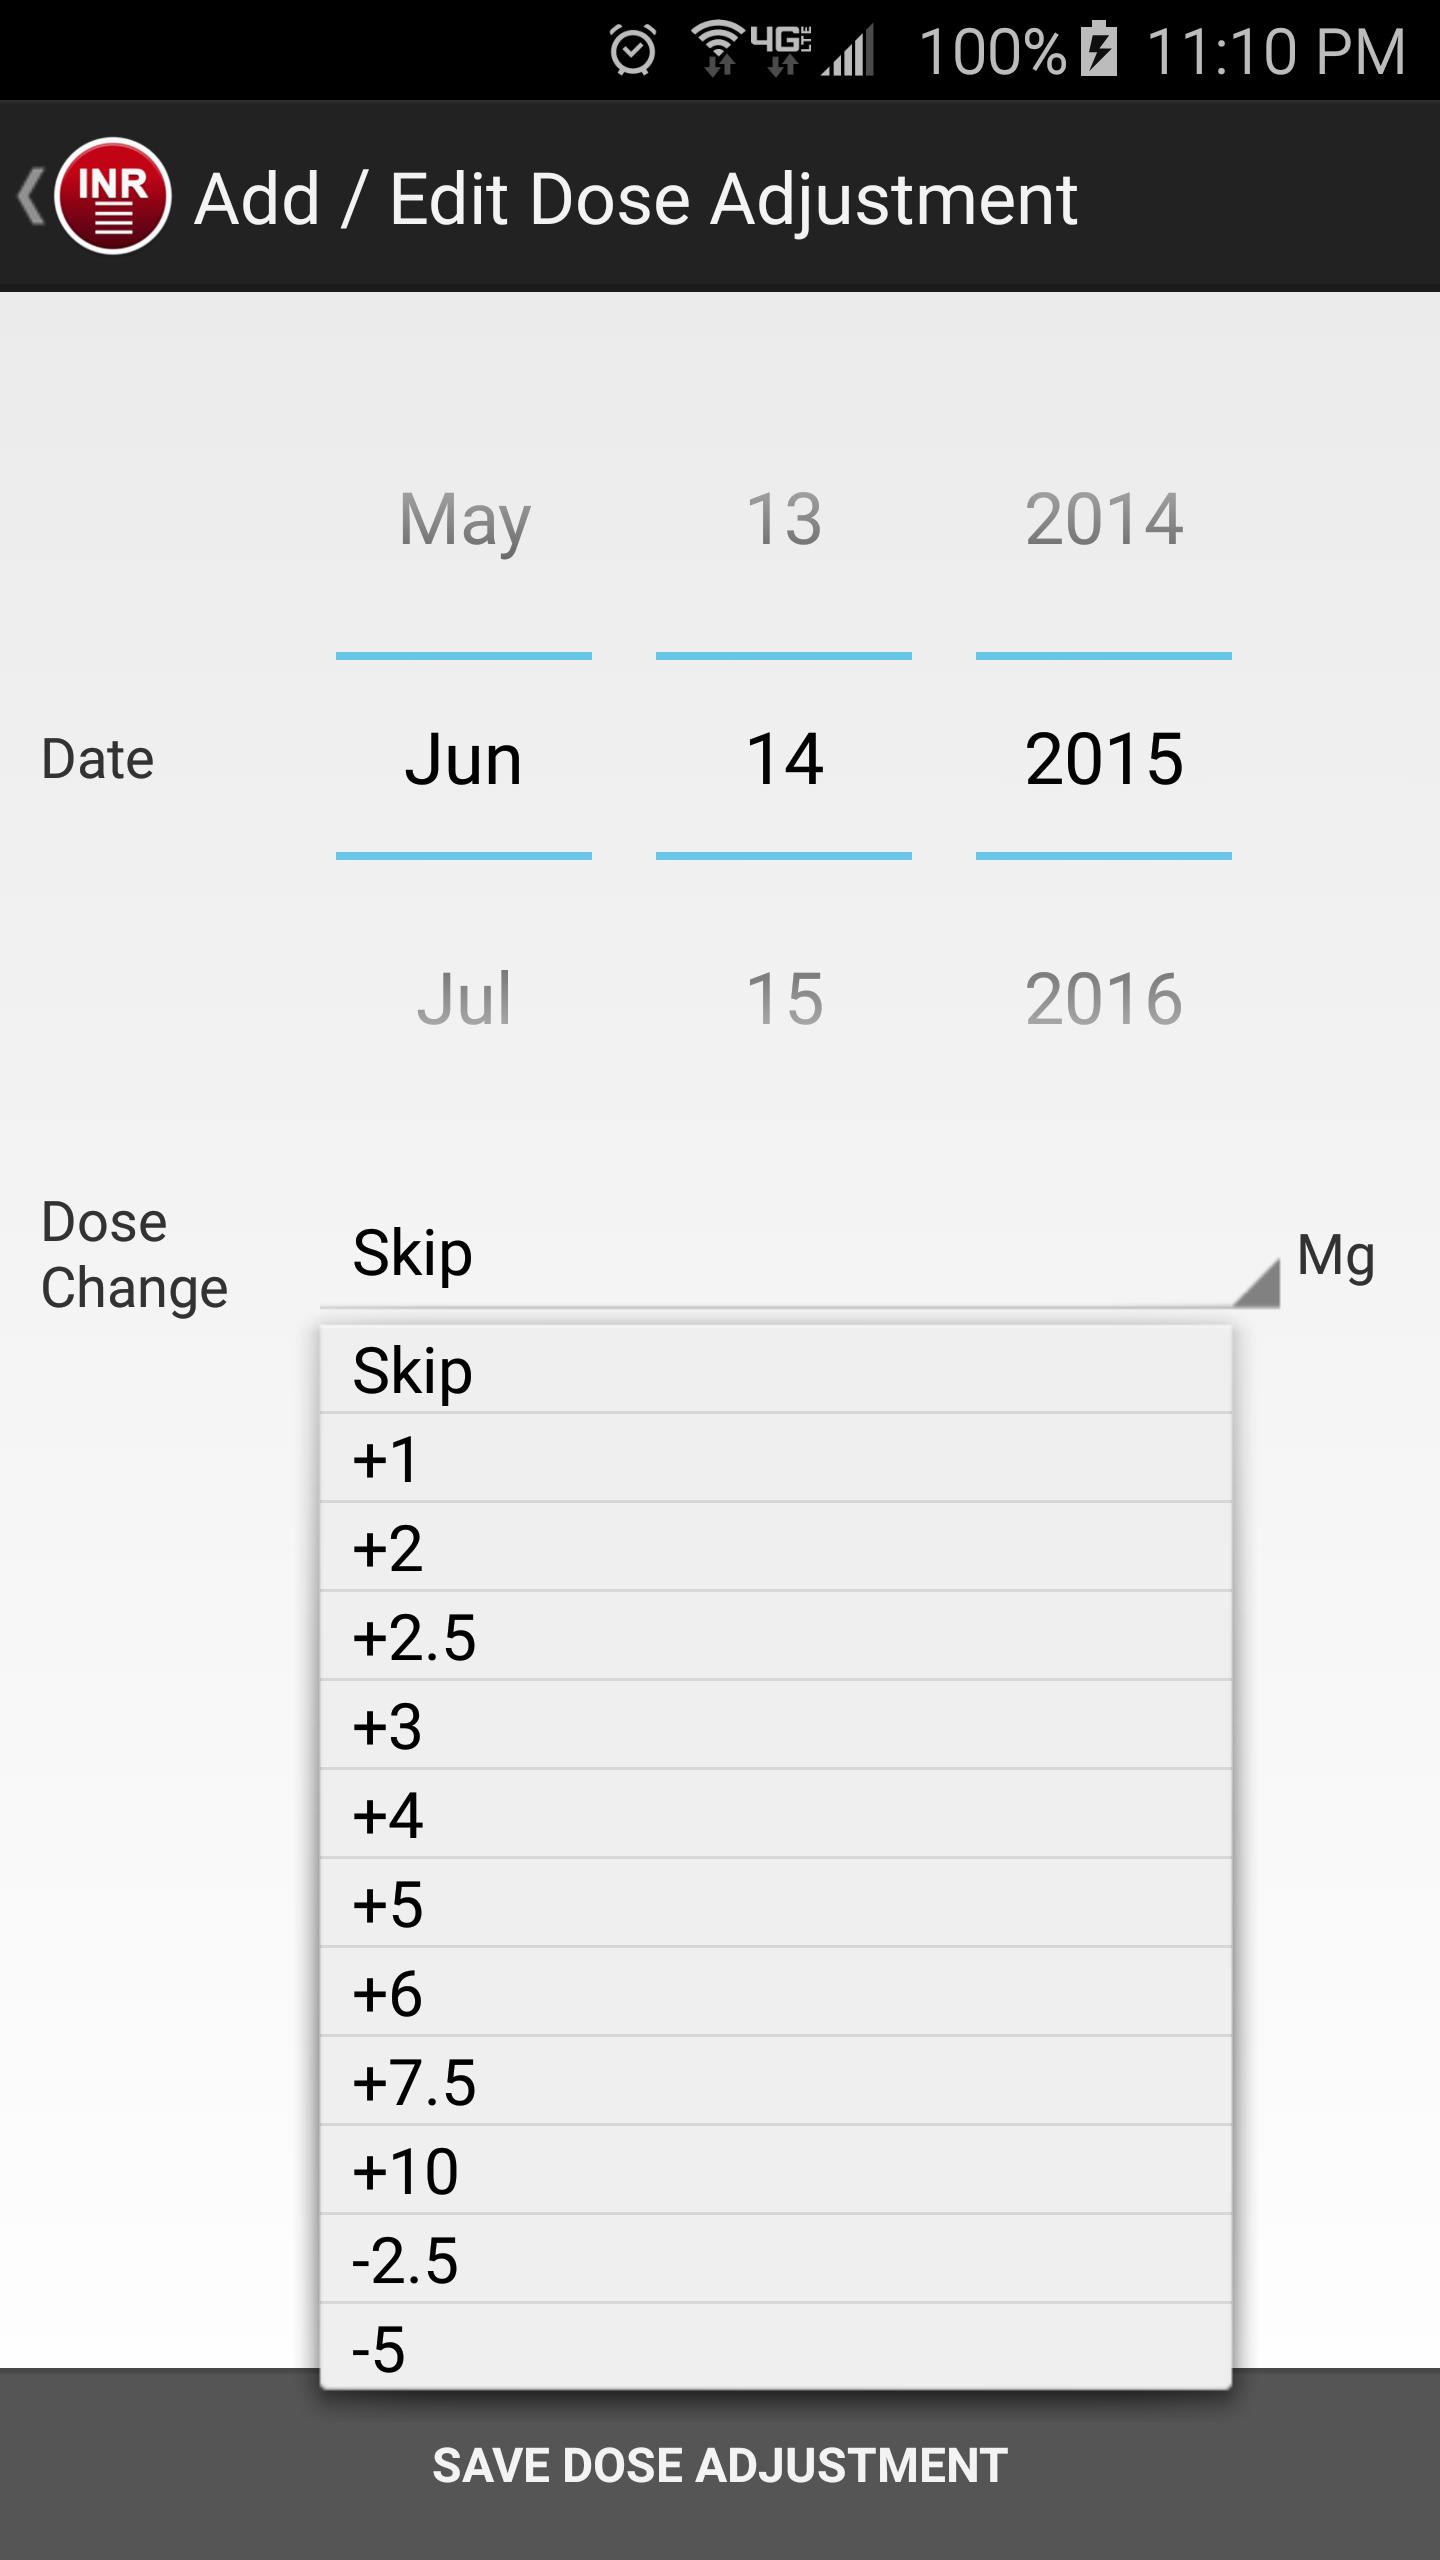1440x2560 pixels.
Task: Tap the back chevron in header
Action: [x=30, y=196]
